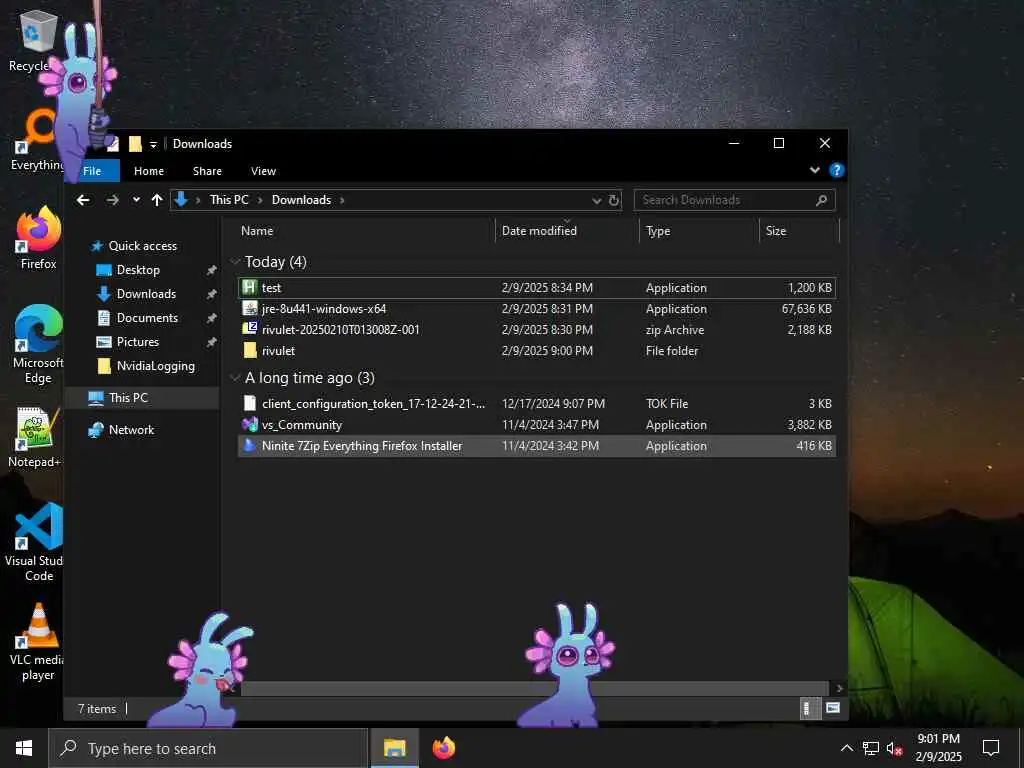Open the View ribbon tab
Screen dimensions: 1024x768
click(x=263, y=171)
